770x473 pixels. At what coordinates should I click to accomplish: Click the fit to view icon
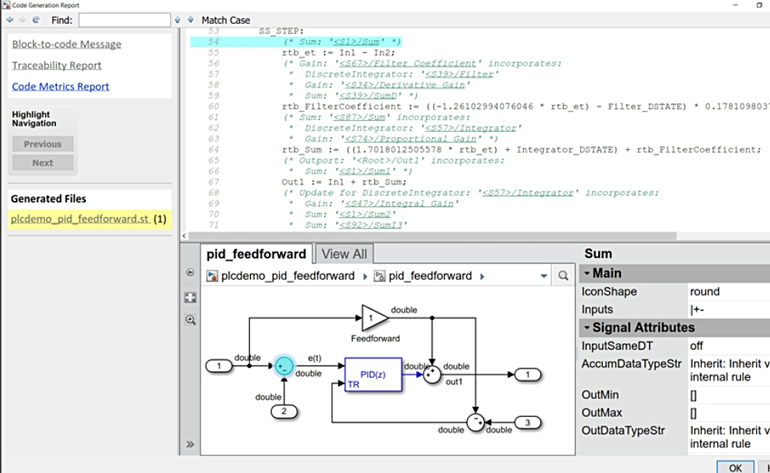point(190,297)
